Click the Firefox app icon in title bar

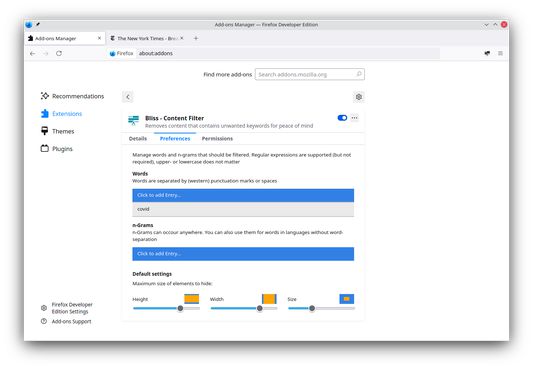tap(29, 24)
